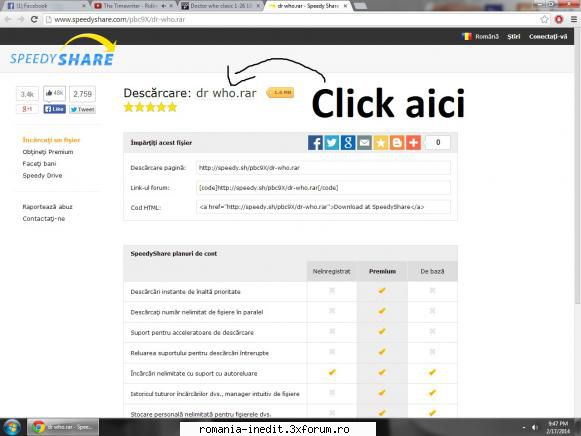Screen dimensions: 581x436
Task: Share by email envelope icon
Action: [364, 143]
